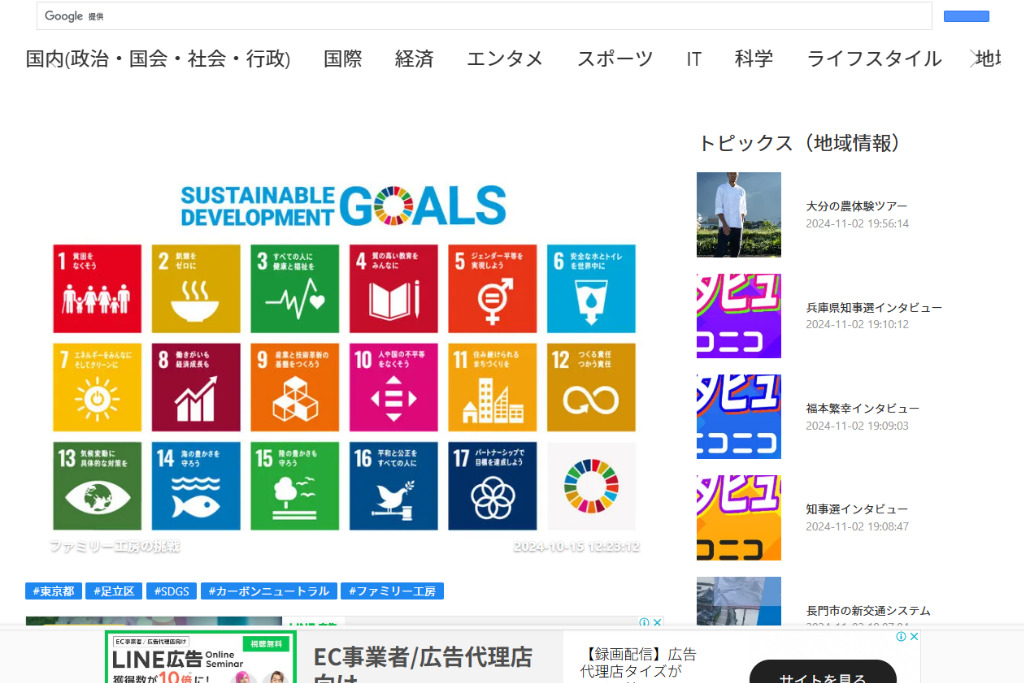Open the #カーボンニュートラル tag
Image resolution: width=1024 pixels, height=683 pixels.
pos(268,591)
